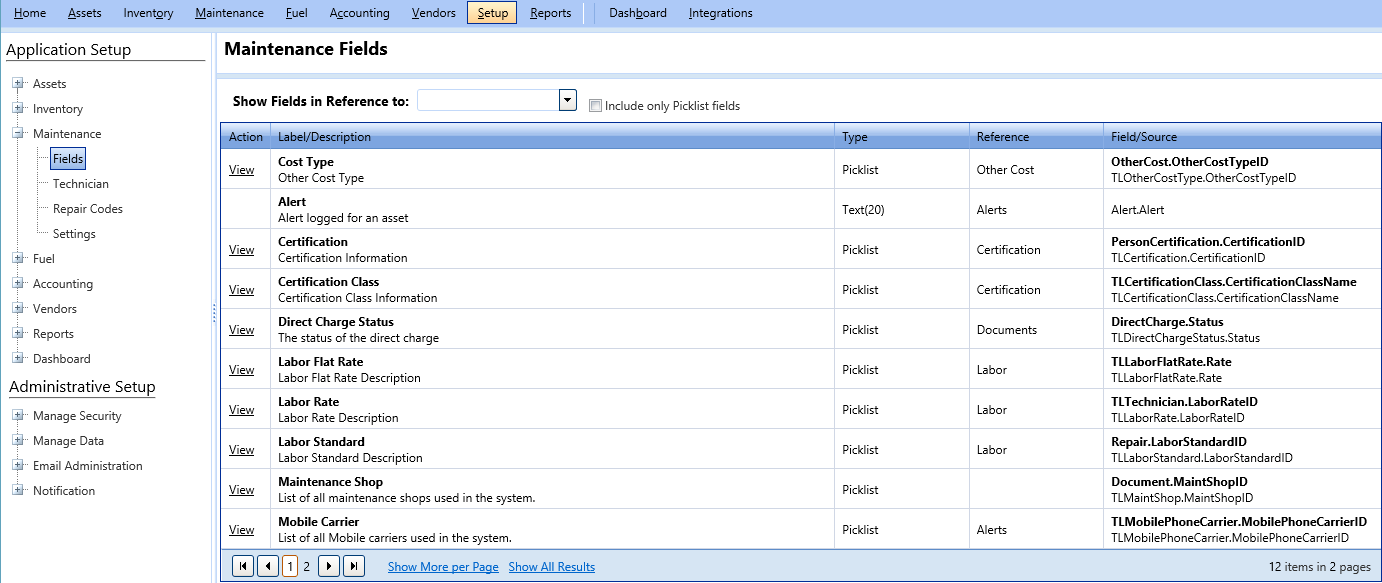Collapse the Maintenance tree node

pyautogui.click(x=18, y=134)
